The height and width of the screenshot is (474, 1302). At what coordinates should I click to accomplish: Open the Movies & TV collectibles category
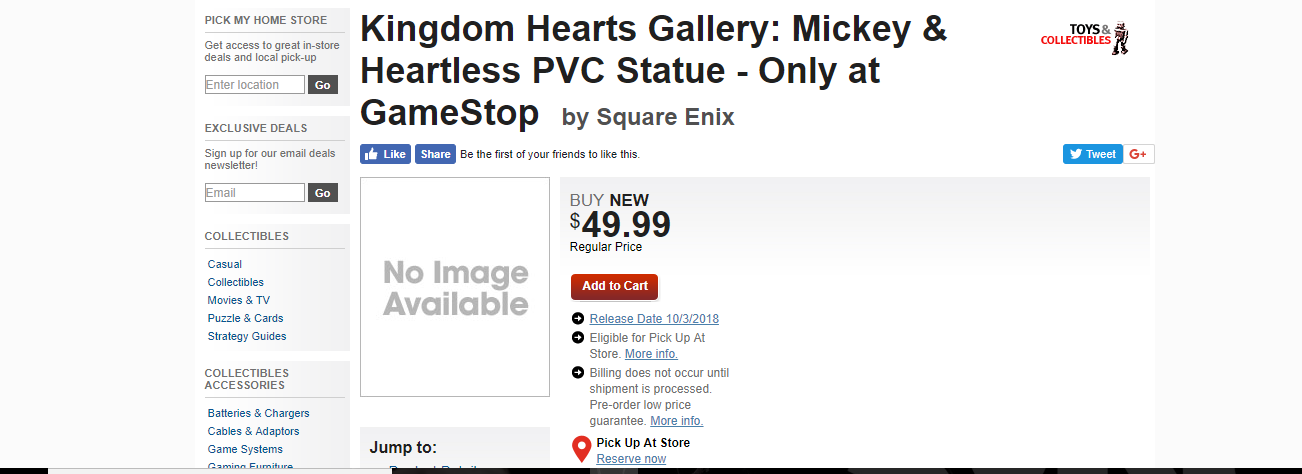click(239, 300)
